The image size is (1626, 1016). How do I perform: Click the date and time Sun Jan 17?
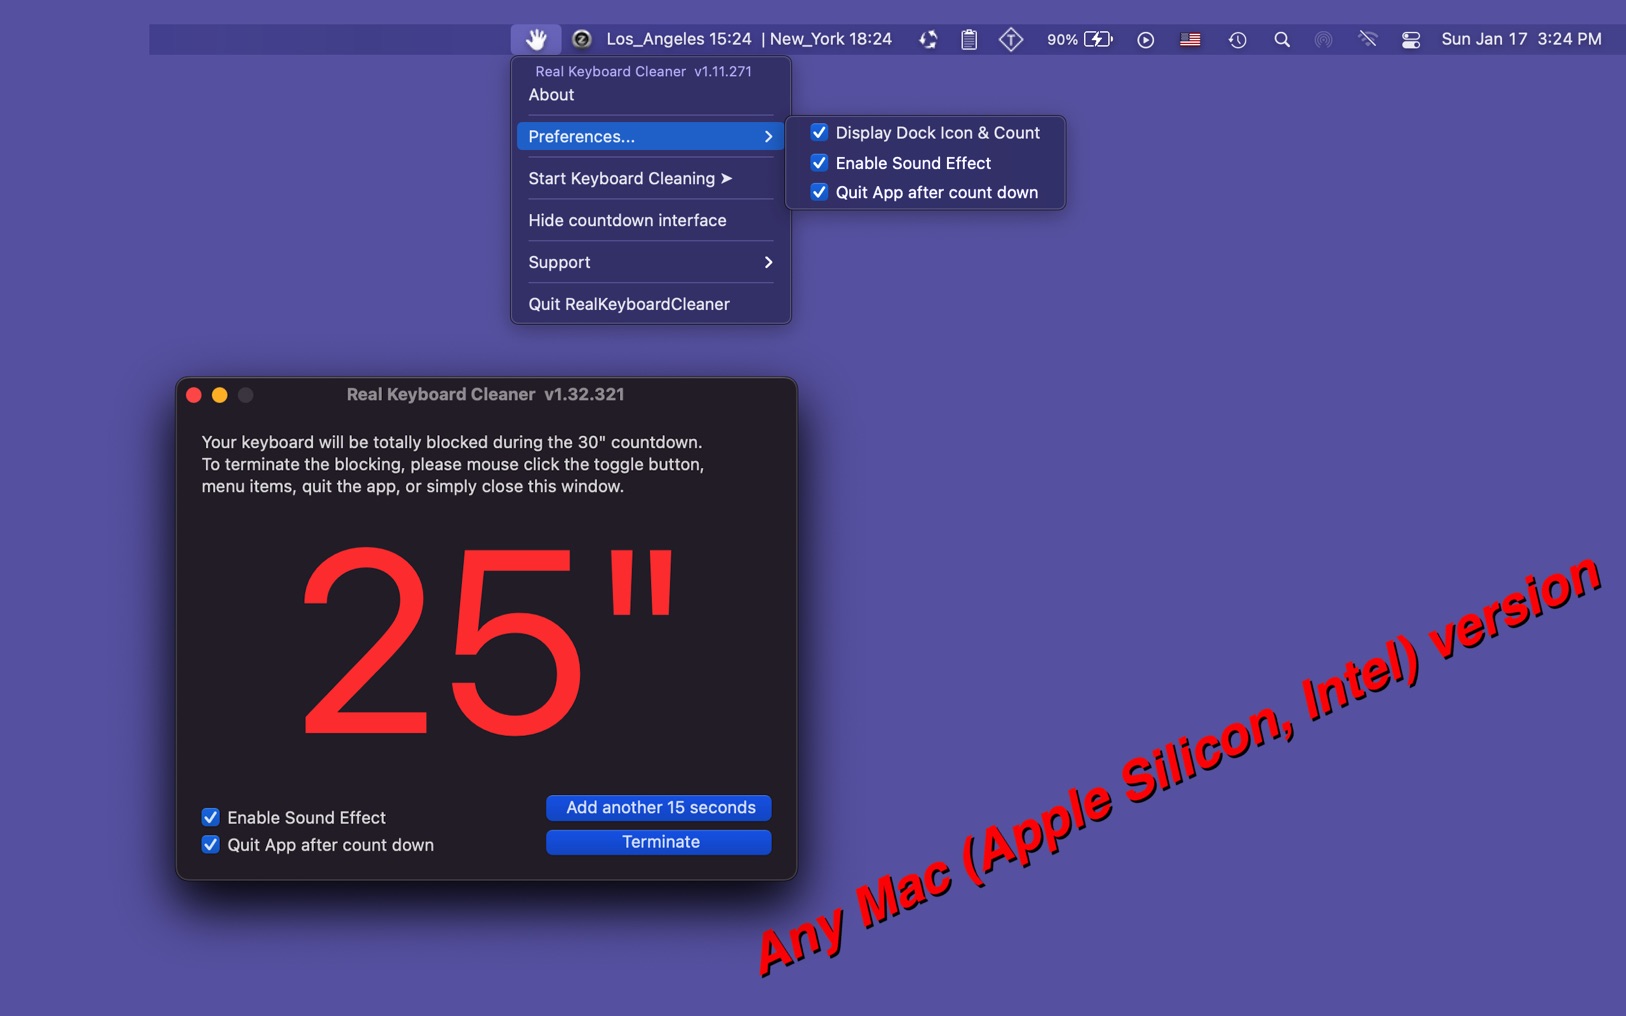coord(1521,39)
